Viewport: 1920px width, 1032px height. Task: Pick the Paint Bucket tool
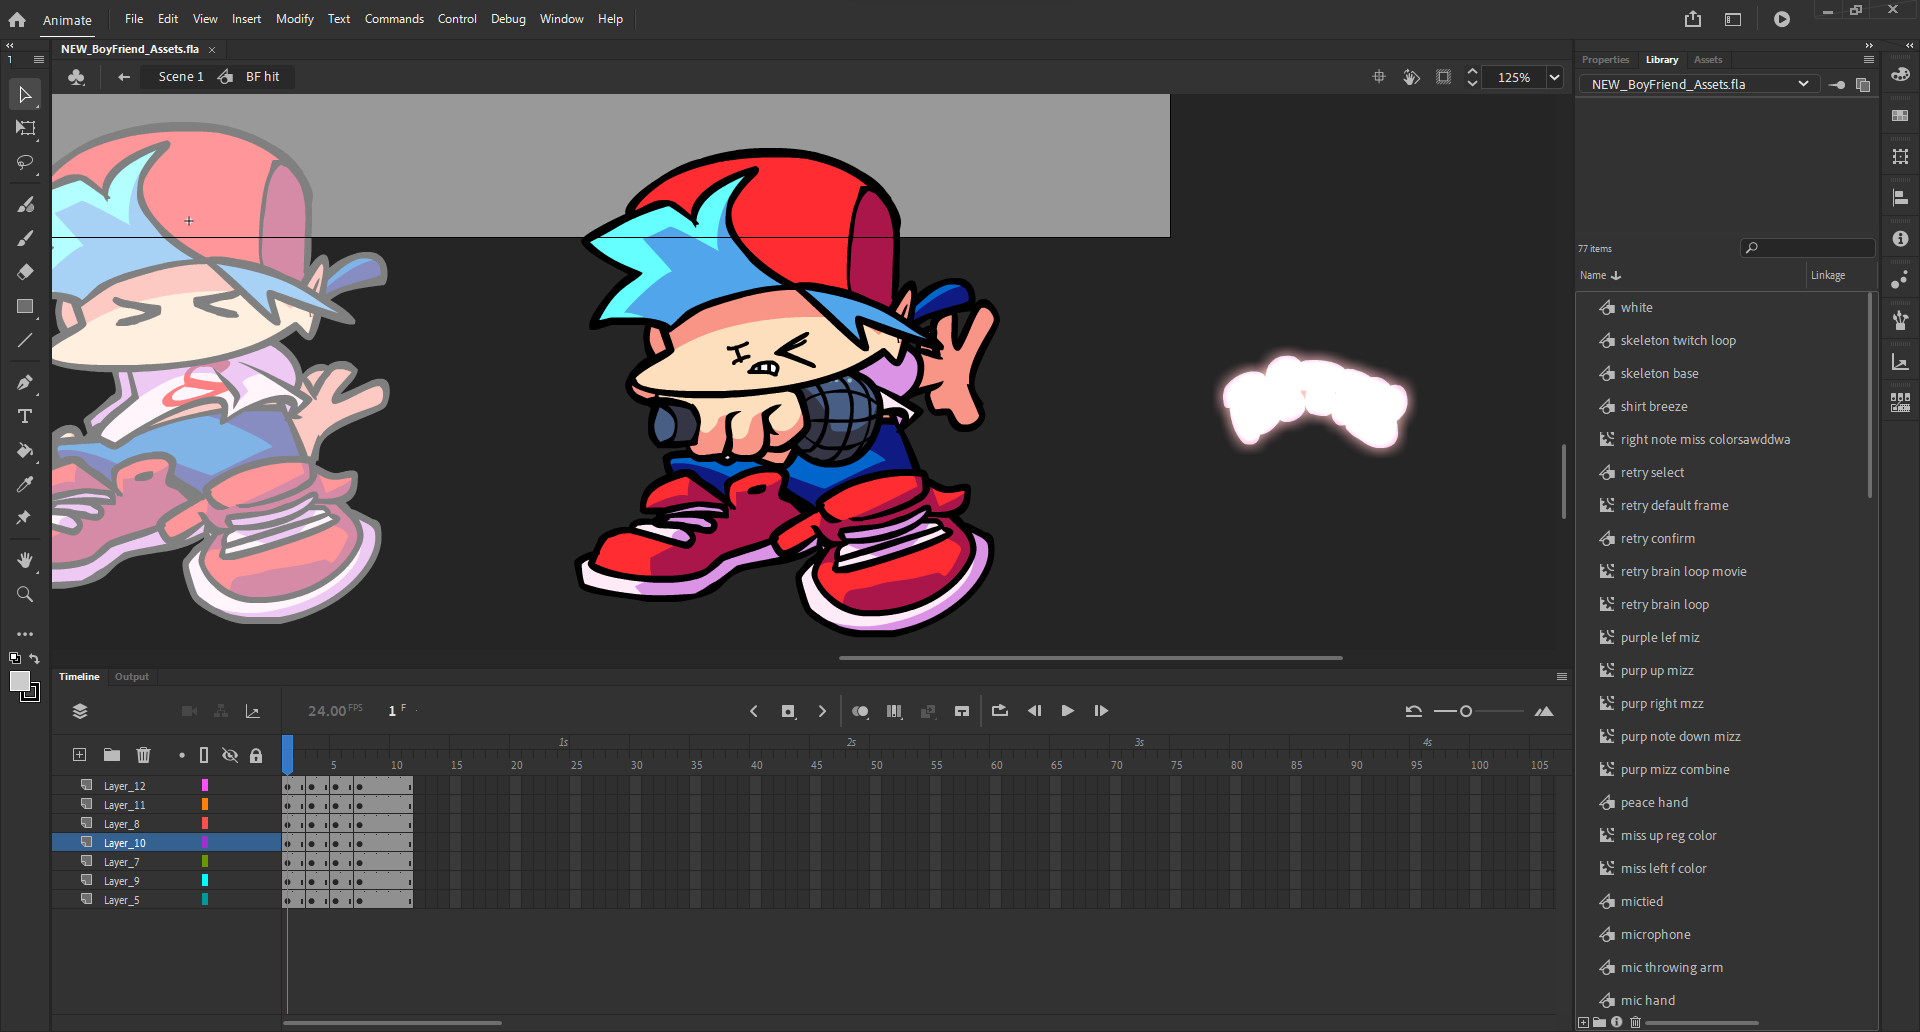pos(25,451)
